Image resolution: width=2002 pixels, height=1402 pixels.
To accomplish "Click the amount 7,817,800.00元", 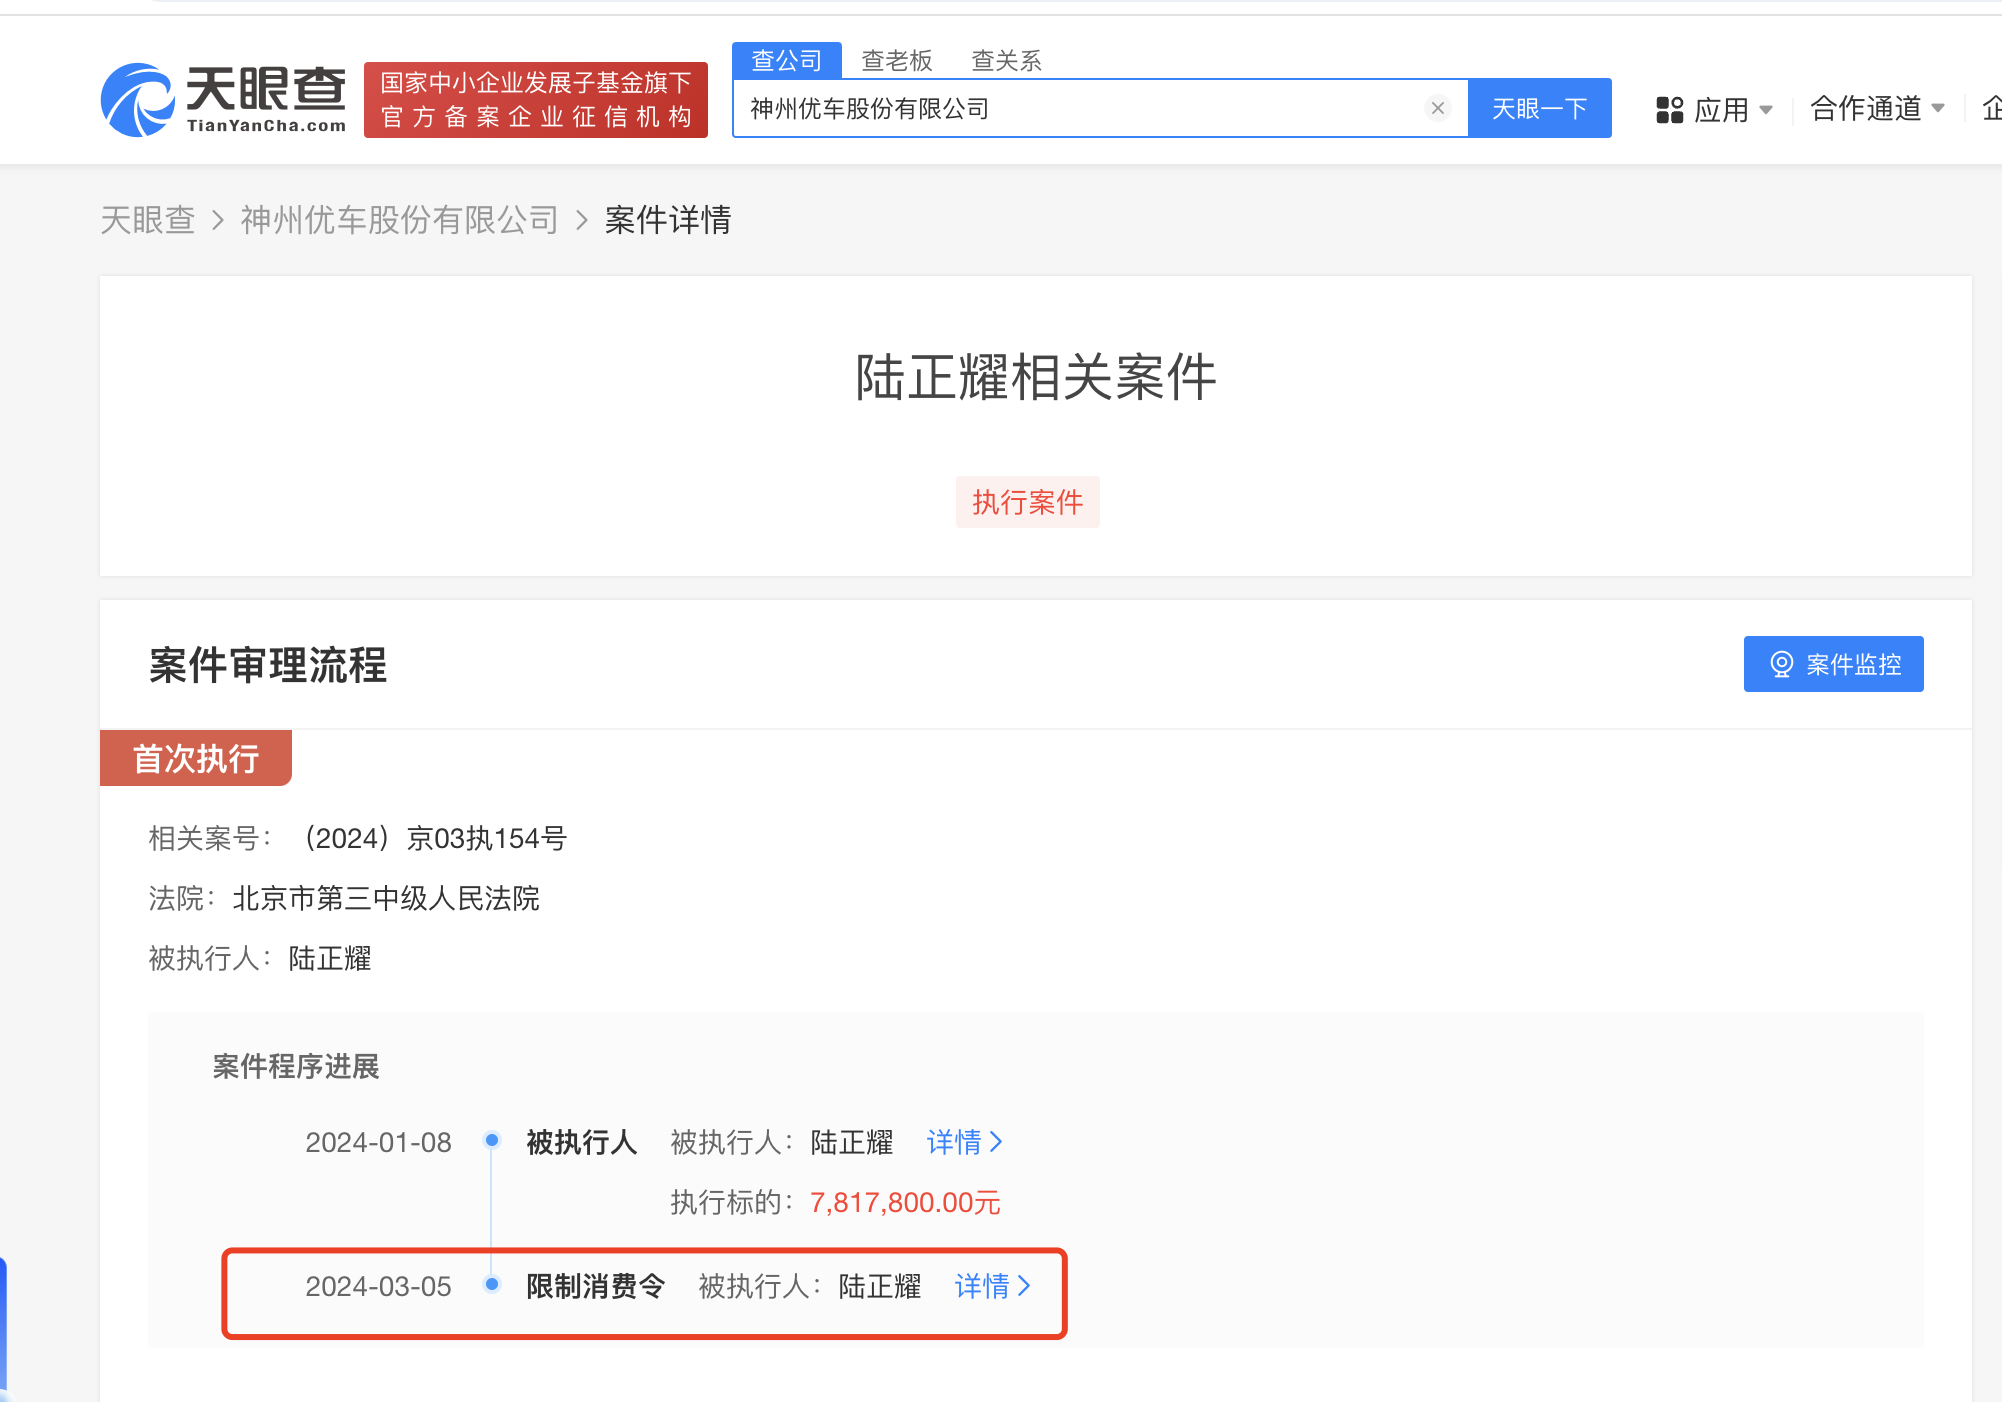I will point(905,1202).
